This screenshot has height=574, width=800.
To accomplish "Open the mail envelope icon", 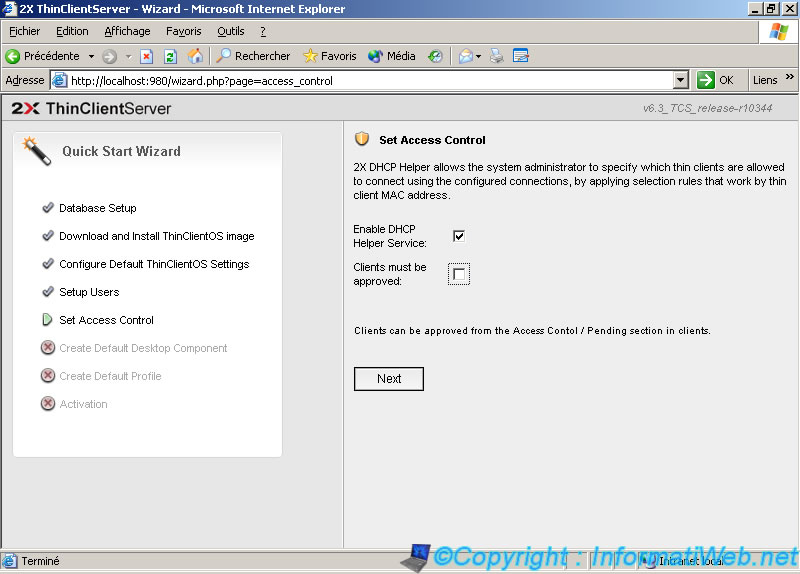I will 465,56.
